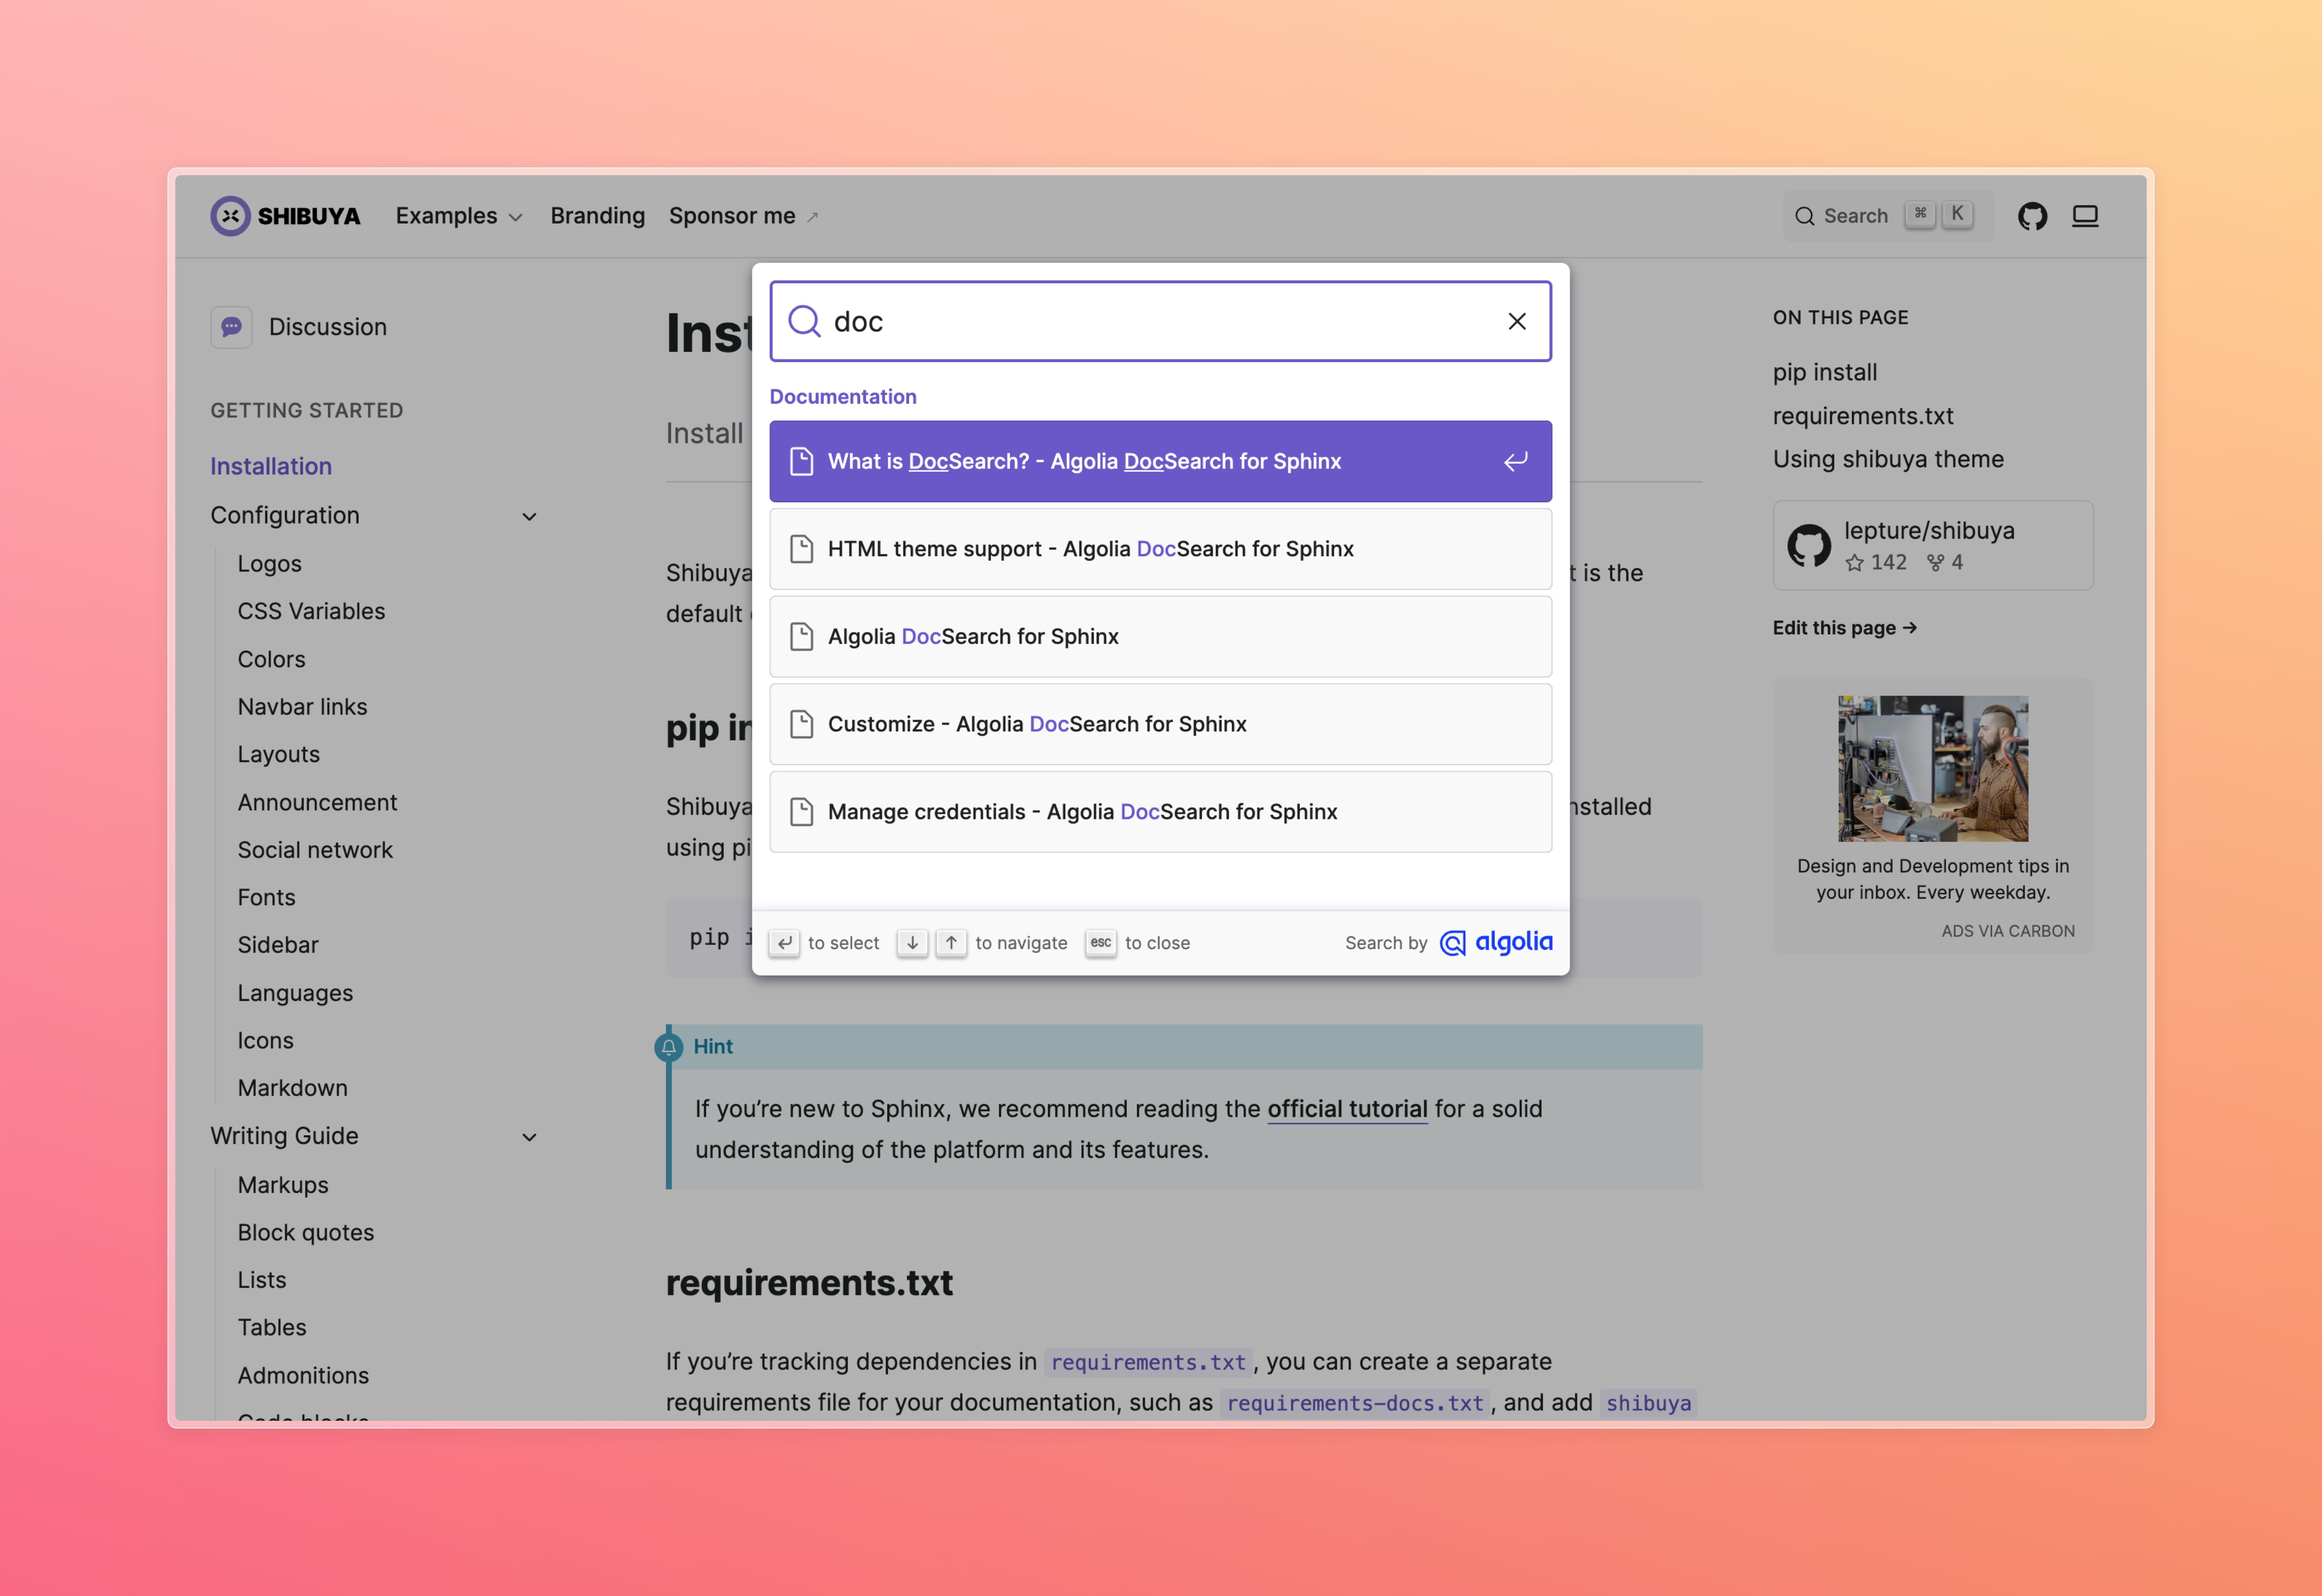
Task: Clear the search query with X
Action: click(x=1517, y=321)
